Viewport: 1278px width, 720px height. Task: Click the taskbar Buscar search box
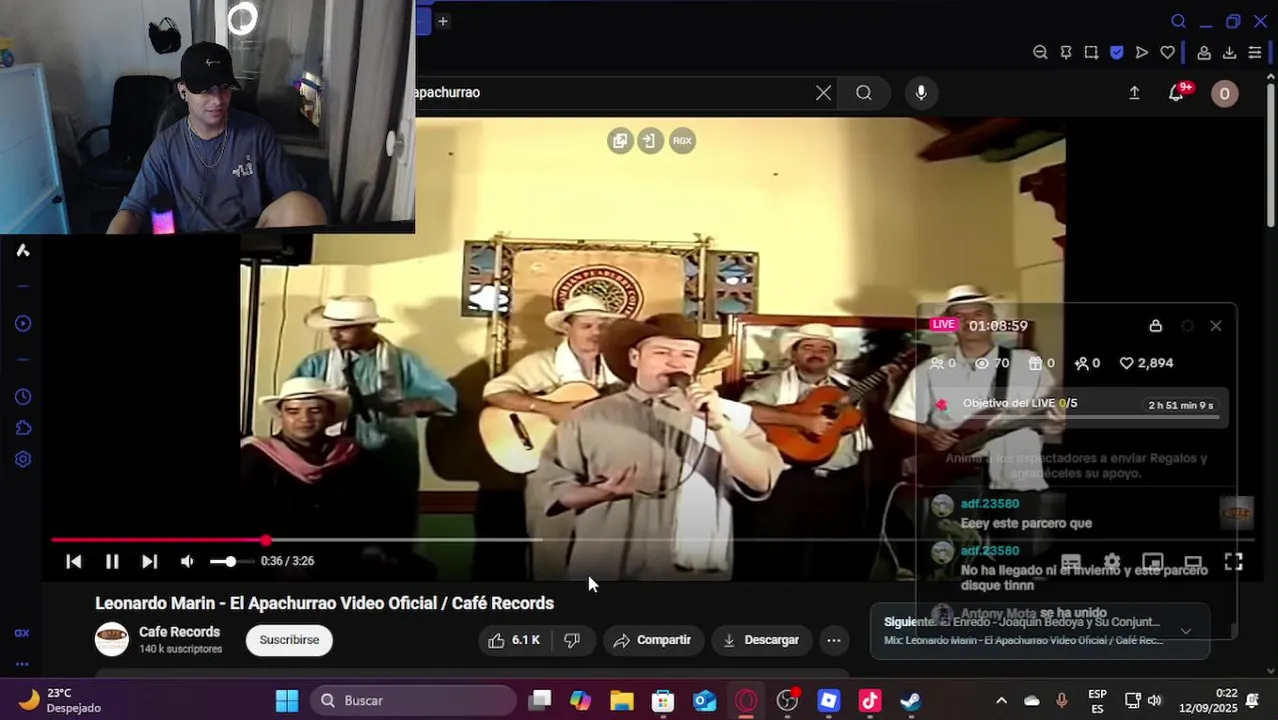[413, 701]
